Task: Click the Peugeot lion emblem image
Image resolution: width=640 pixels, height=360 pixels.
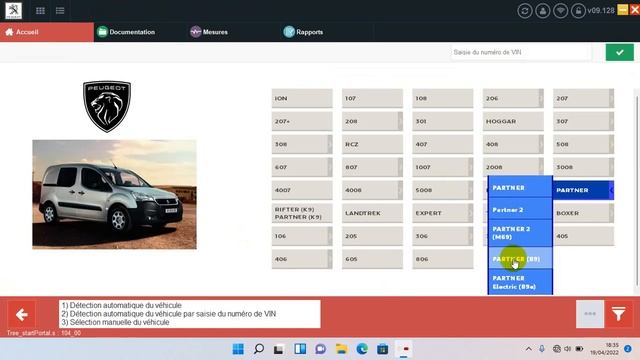Action: [107, 106]
